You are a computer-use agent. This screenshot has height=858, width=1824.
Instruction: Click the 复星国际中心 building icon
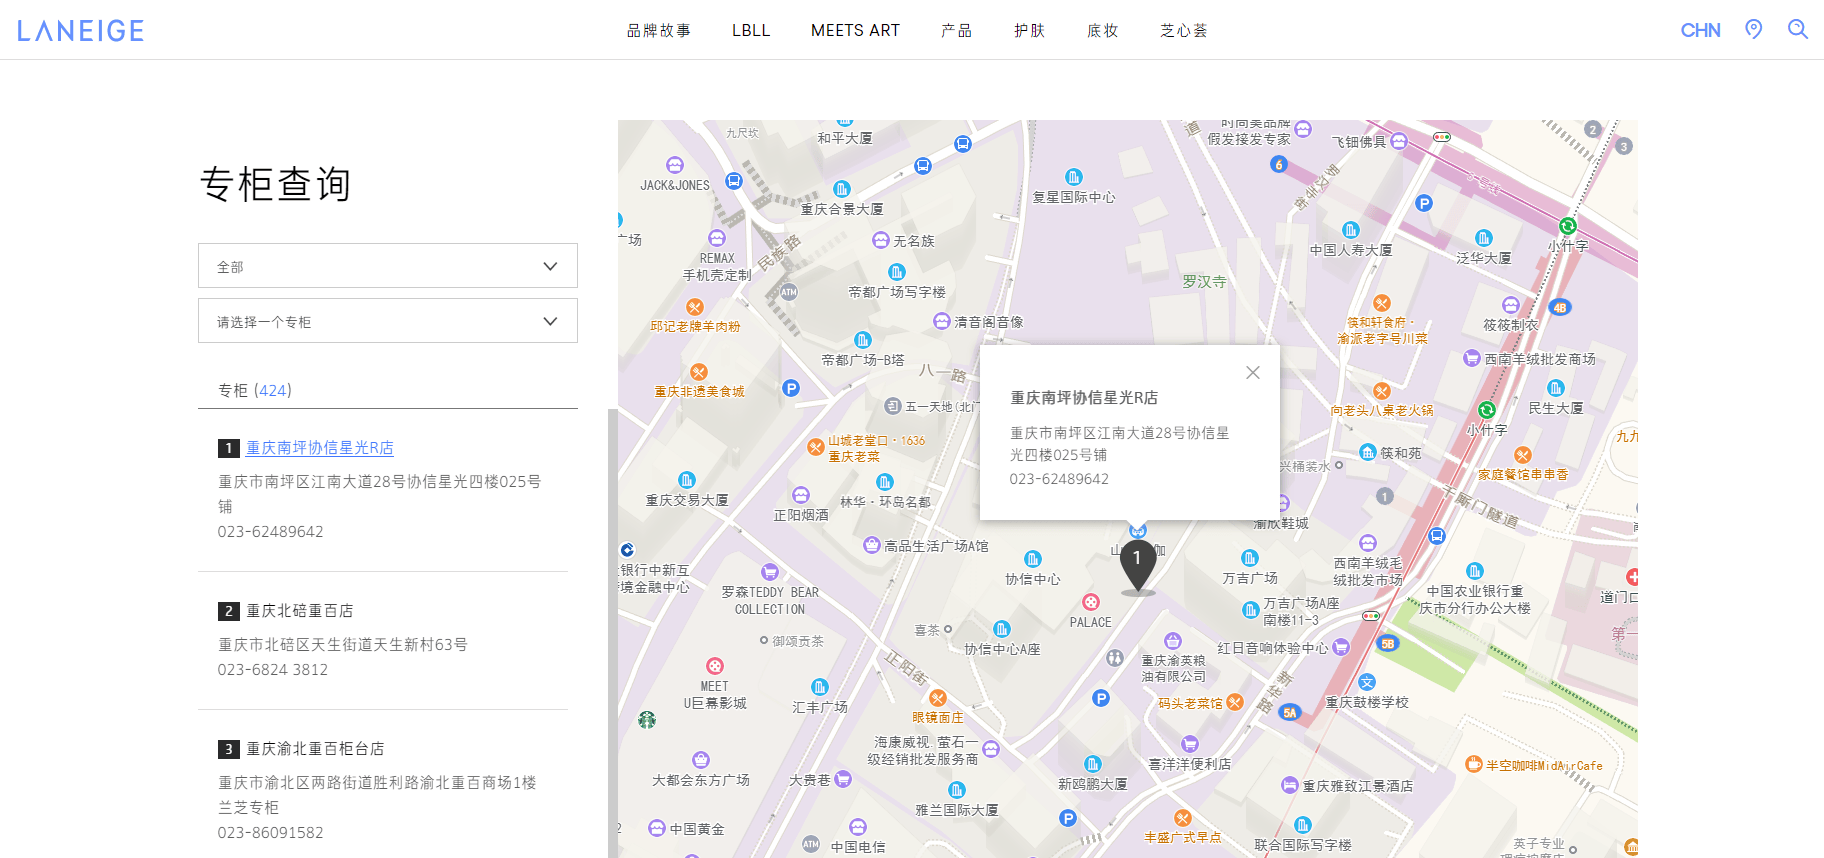point(1074,177)
